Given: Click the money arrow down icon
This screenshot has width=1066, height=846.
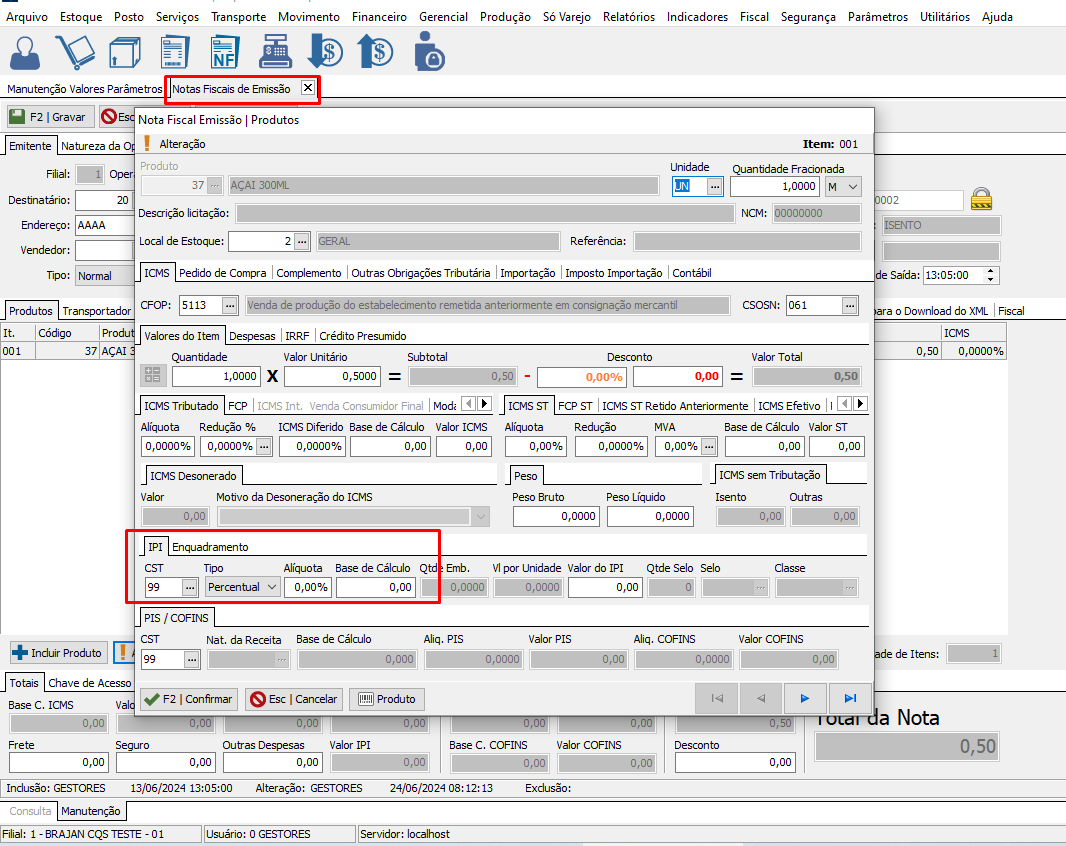Looking at the screenshot, I should click(x=325, y=52).
